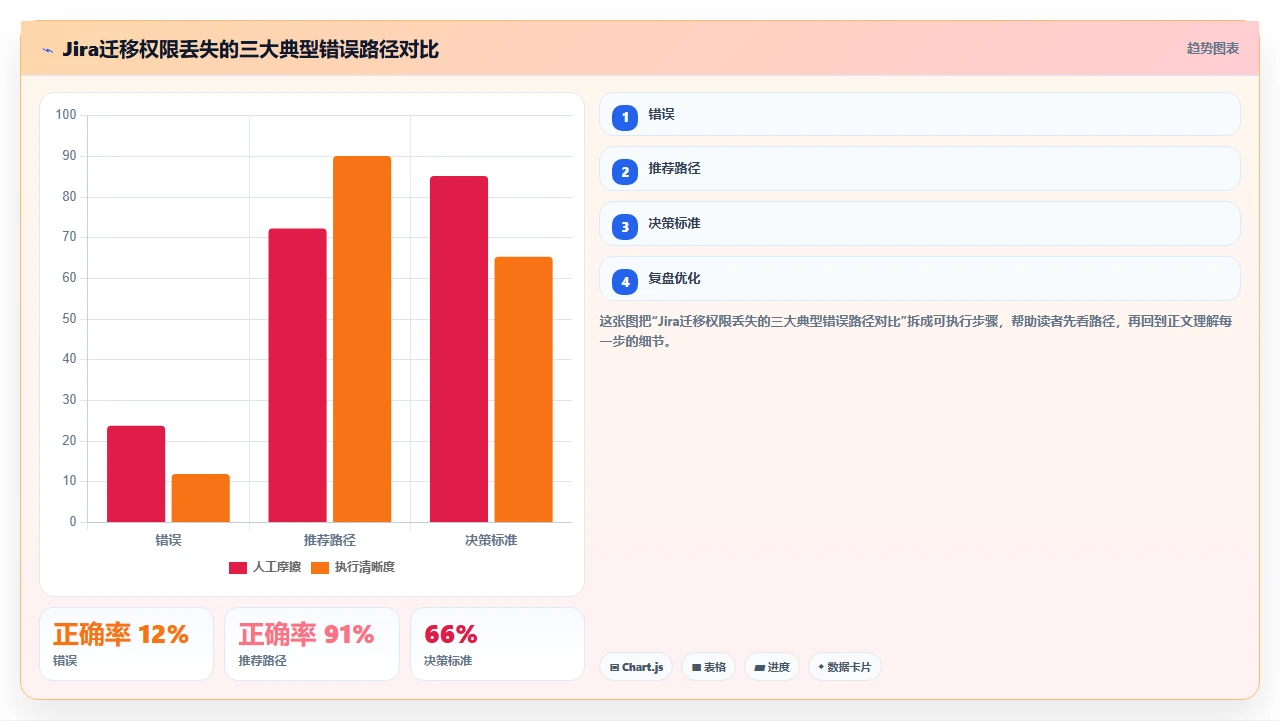Select step 3 决策标准 in the list

point(919,224)
